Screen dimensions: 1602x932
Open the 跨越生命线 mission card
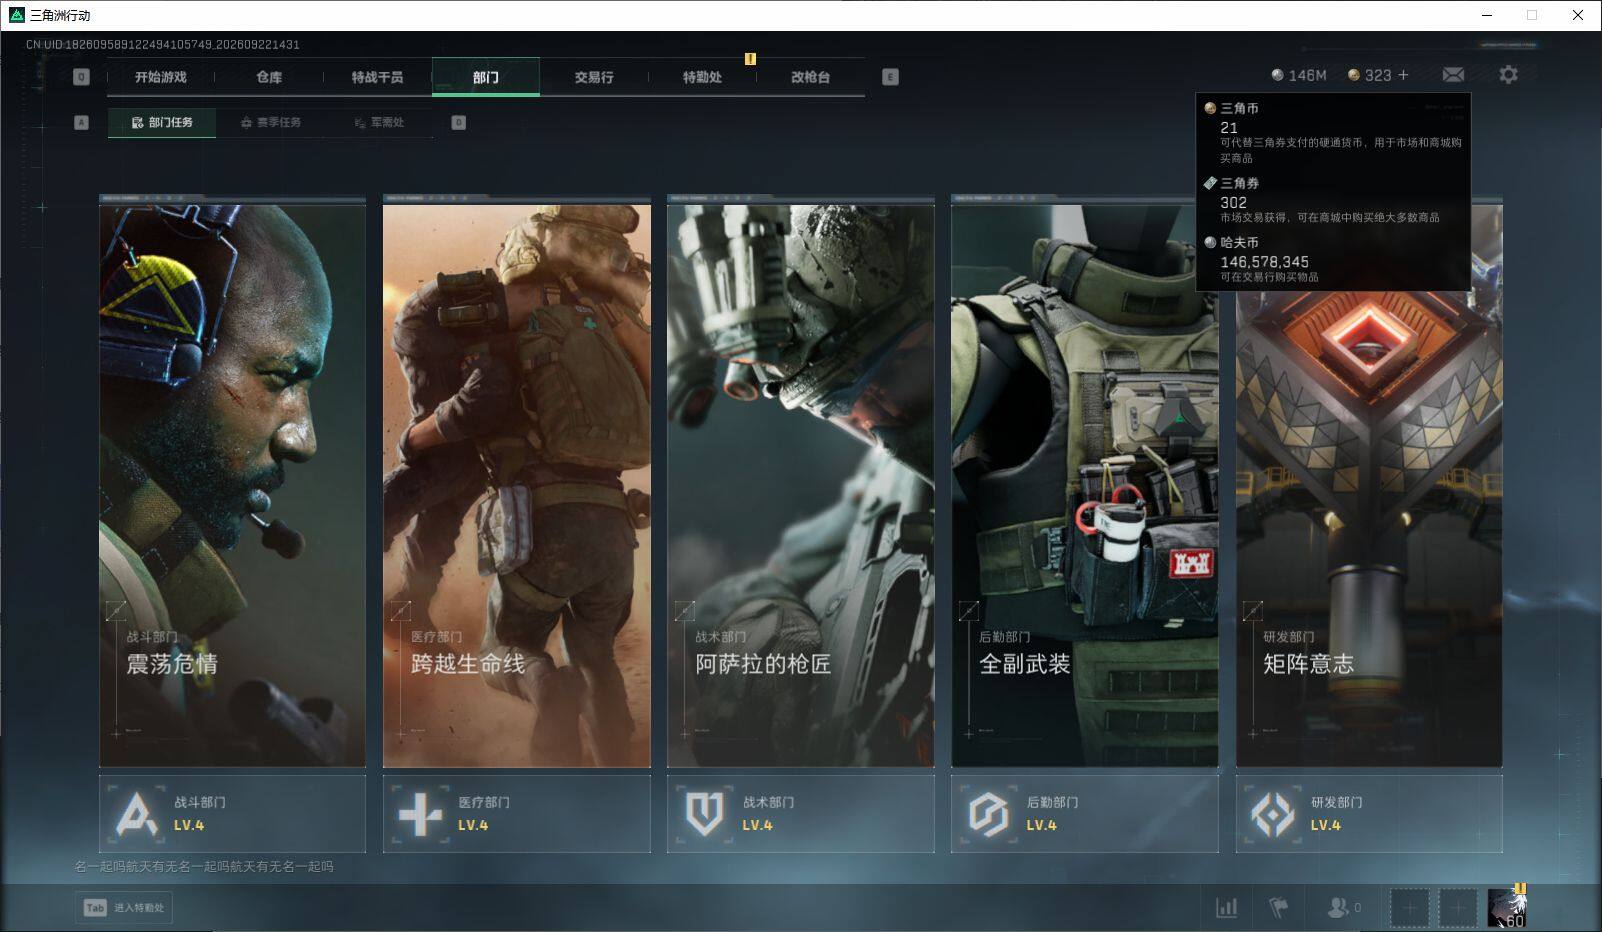tap(517, 483)
